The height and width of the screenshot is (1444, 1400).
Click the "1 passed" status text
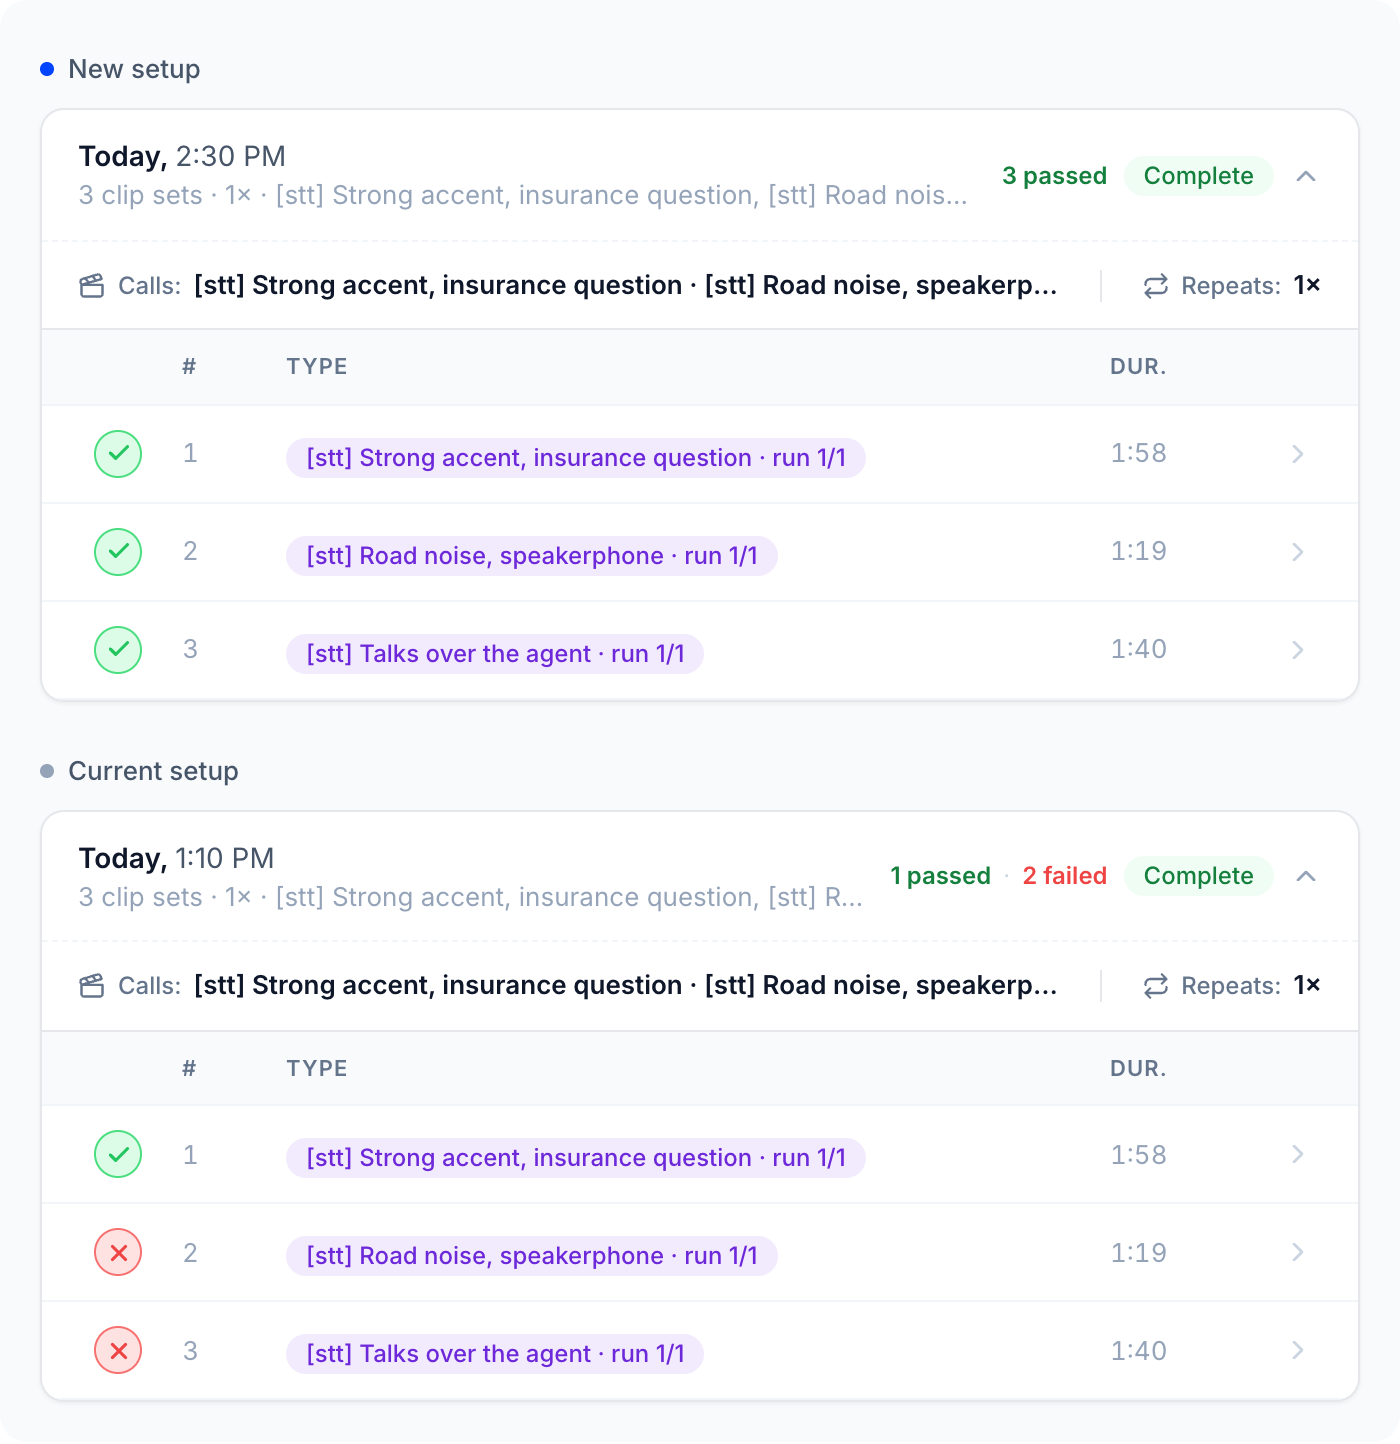pos(941,876)
